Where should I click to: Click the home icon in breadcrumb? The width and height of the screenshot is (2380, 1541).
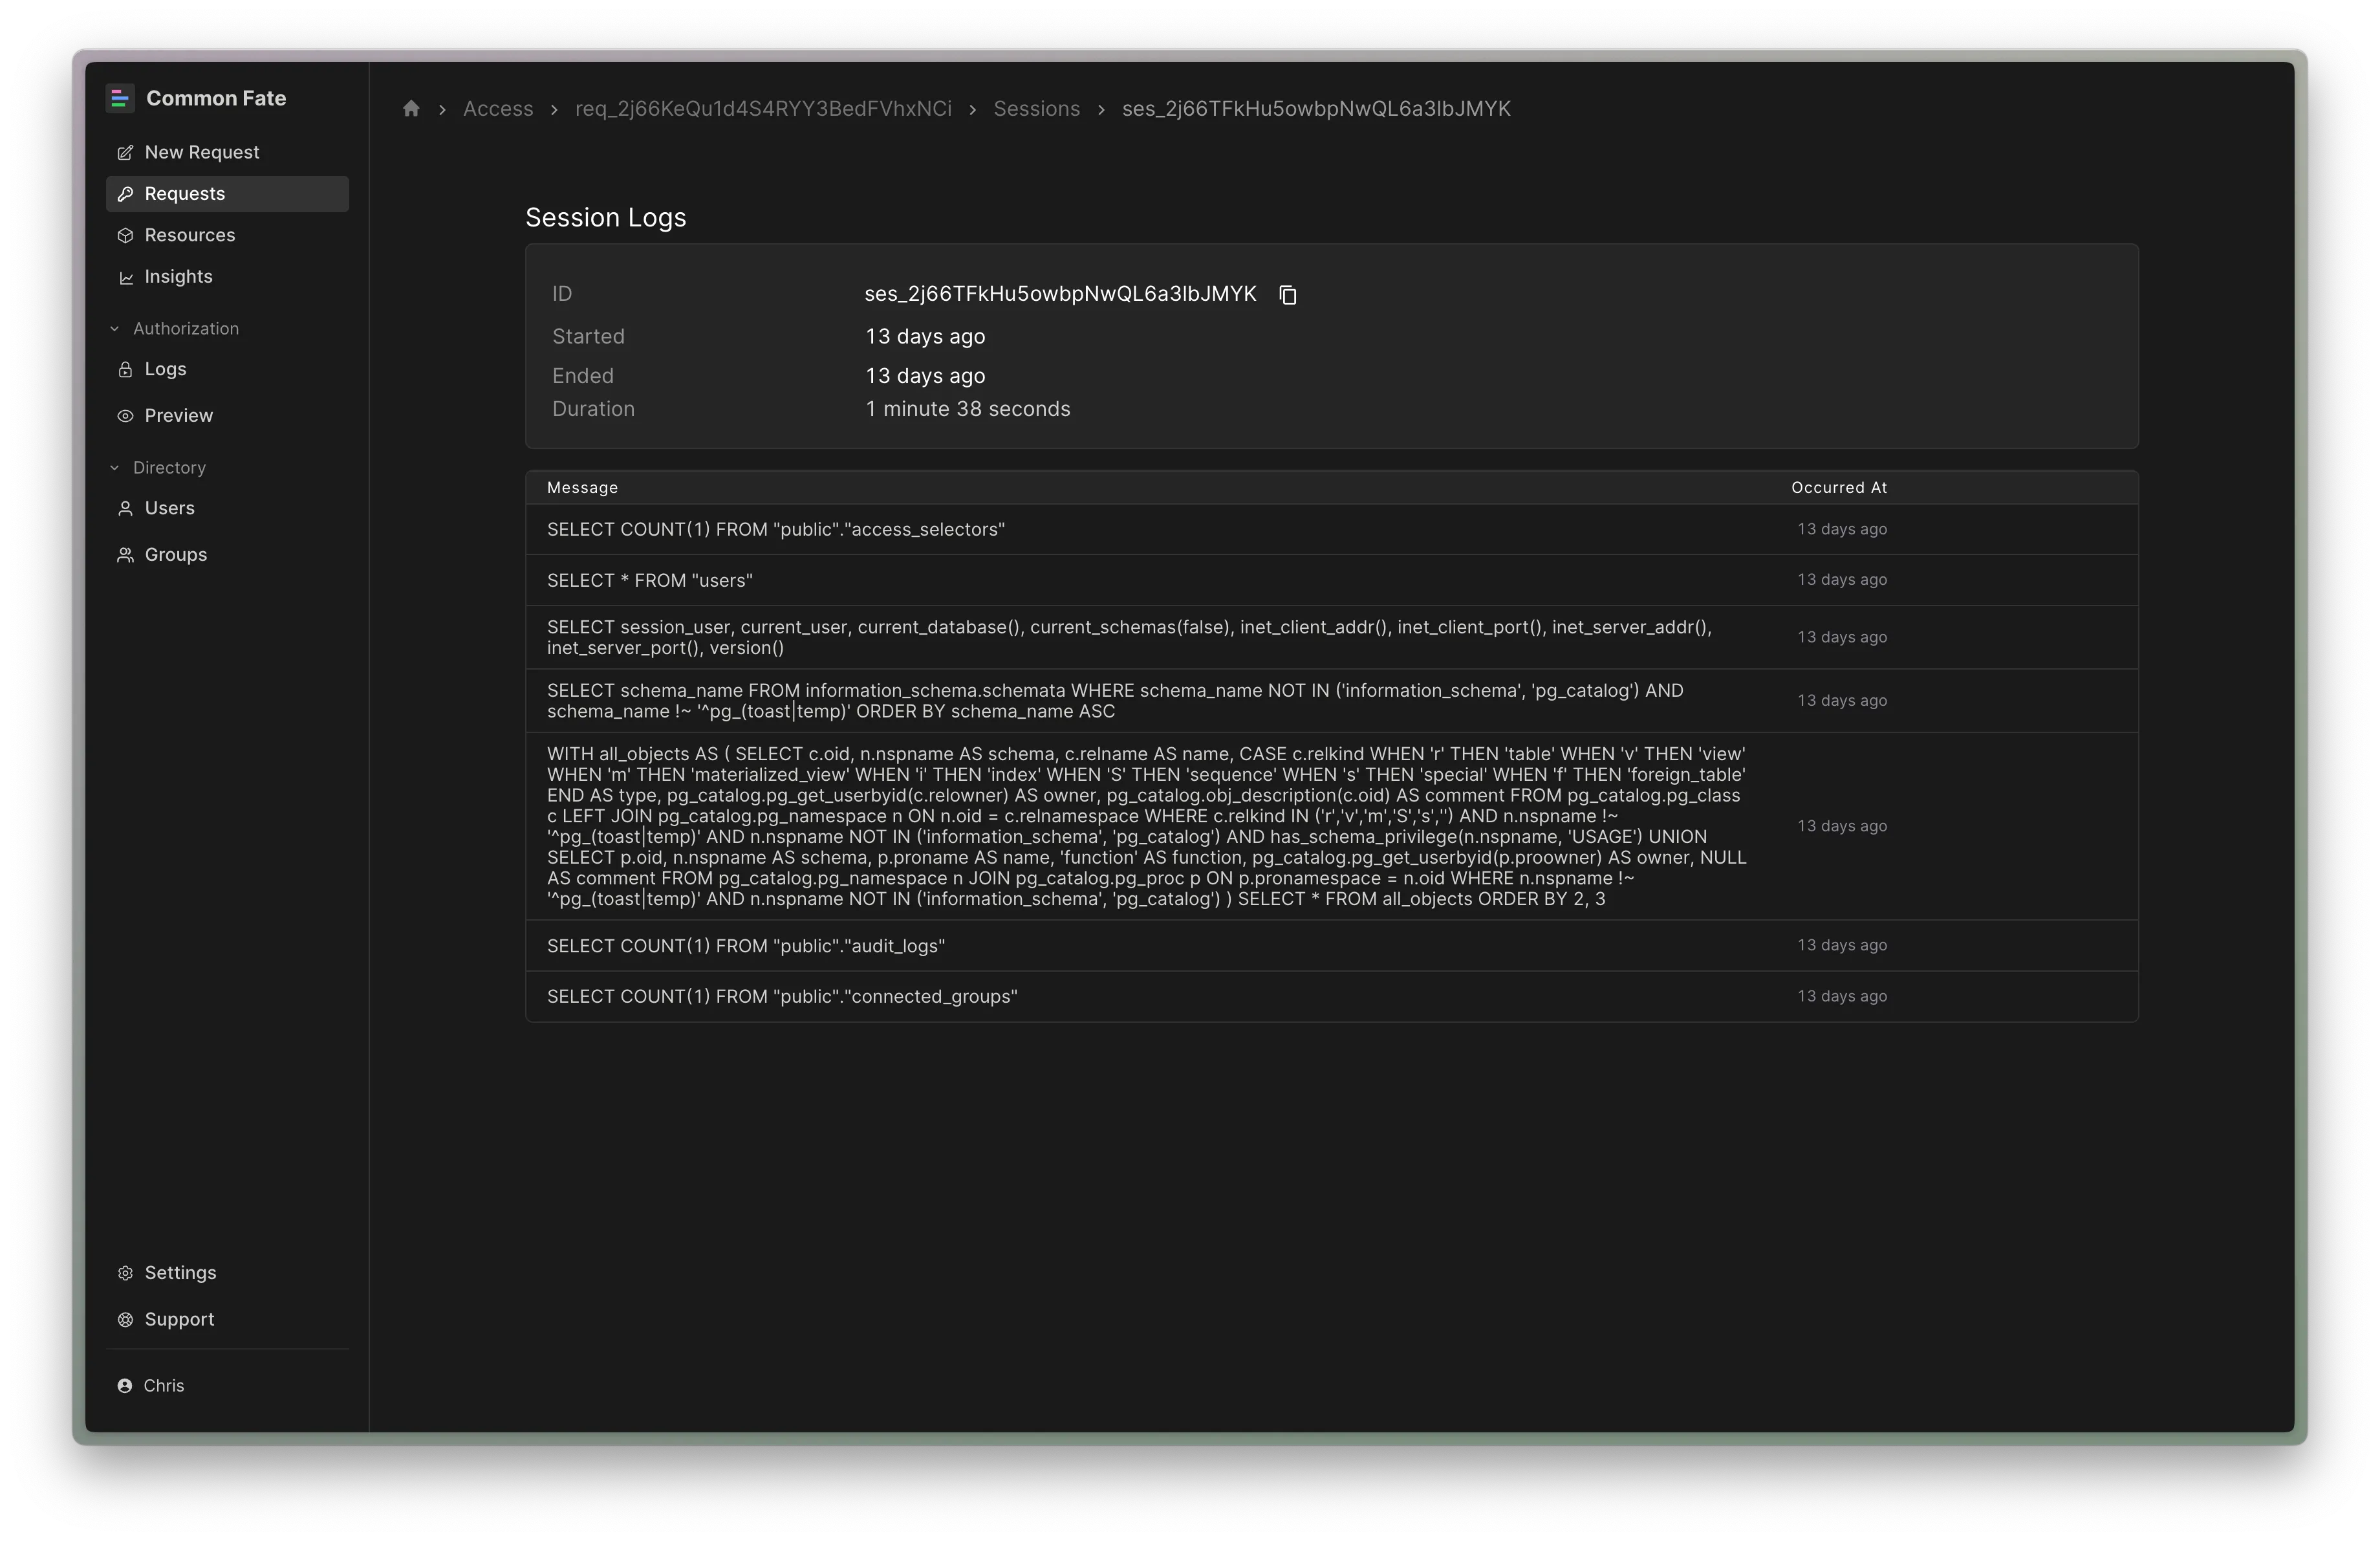click(x=411, y=109)
